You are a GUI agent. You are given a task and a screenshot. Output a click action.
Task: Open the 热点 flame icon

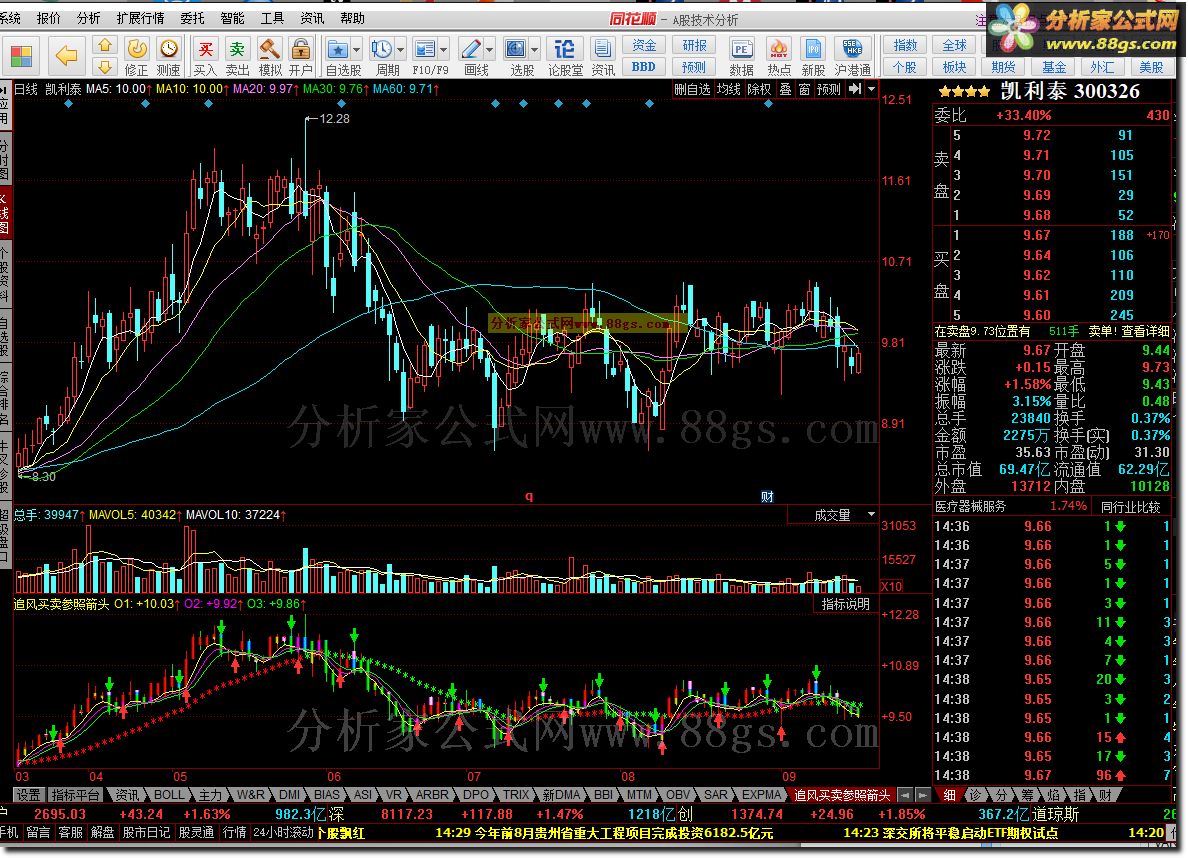point(778,50)
